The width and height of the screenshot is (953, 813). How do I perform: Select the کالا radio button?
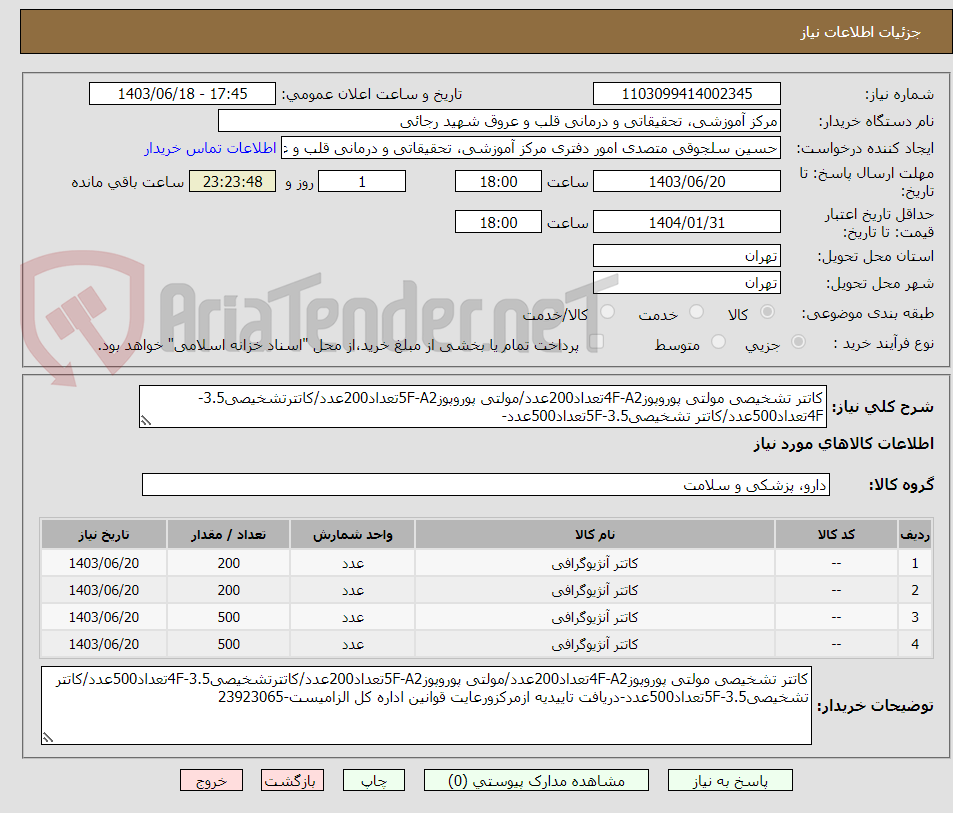(768, 312)
